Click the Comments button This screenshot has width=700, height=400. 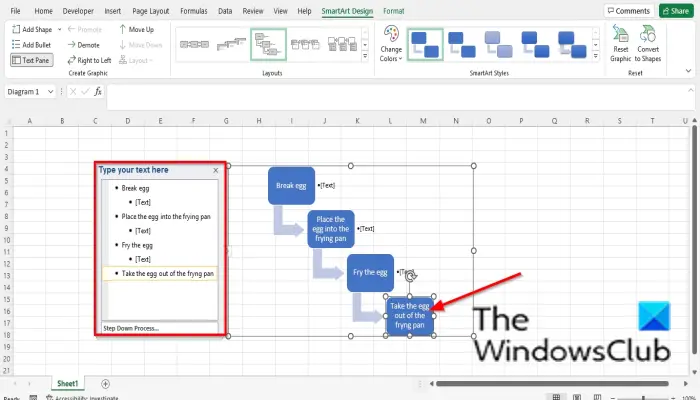pos(629,11)
